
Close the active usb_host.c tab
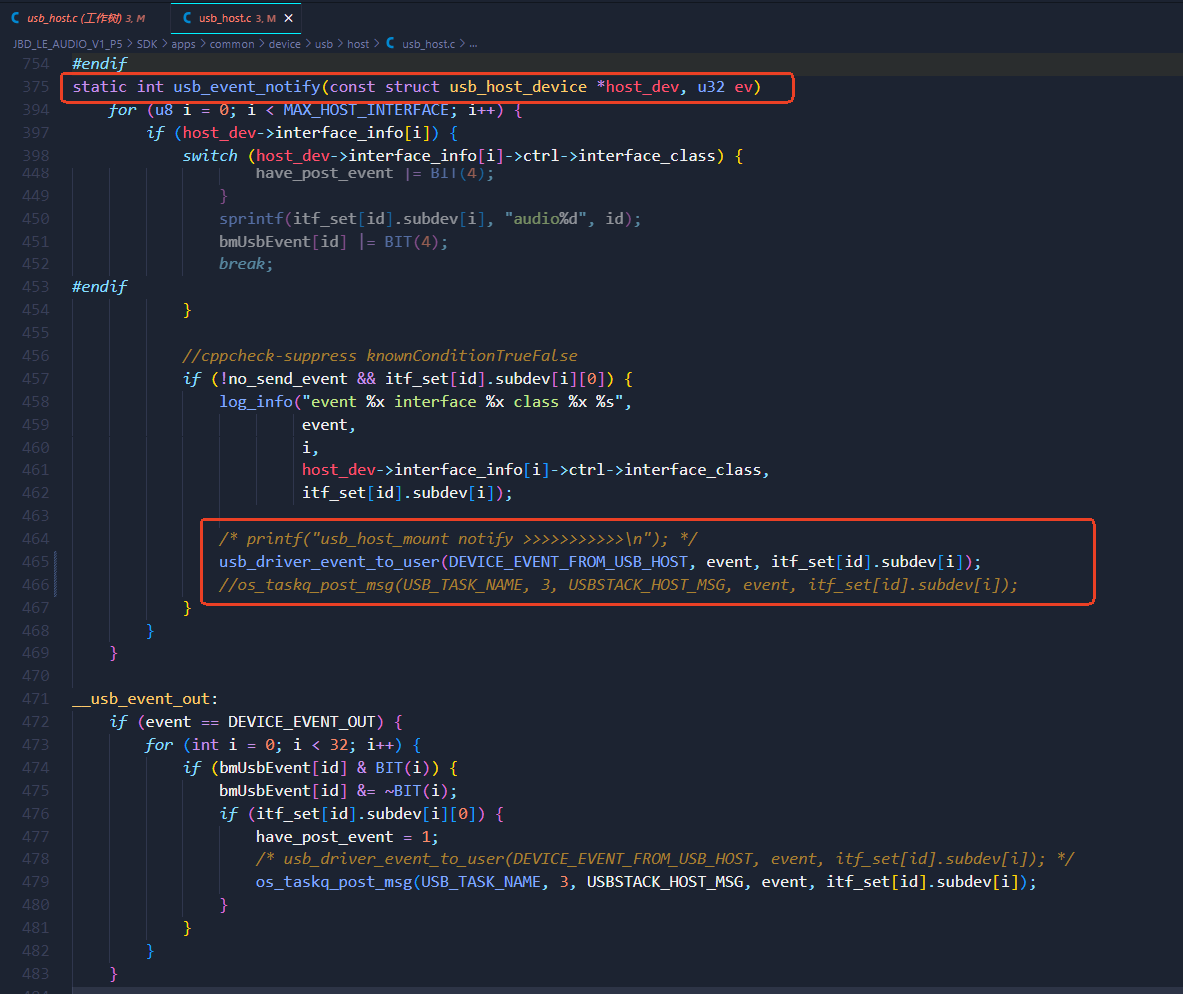coord(288,18)
